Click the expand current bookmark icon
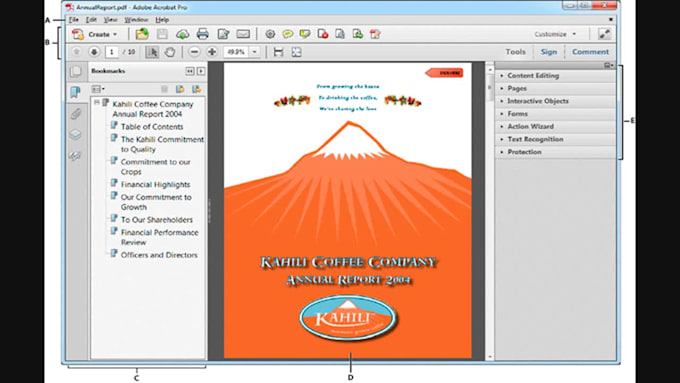The width and height of the screenshot is (680, 383). tap(196, 89)
